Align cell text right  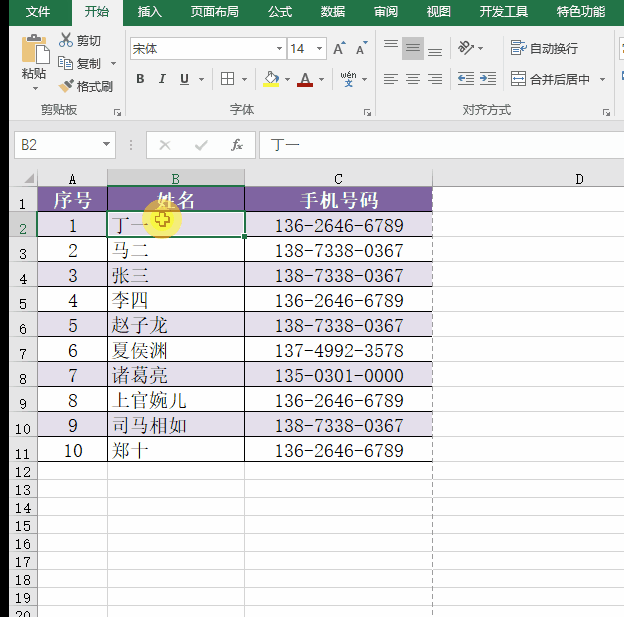point(435,79)
